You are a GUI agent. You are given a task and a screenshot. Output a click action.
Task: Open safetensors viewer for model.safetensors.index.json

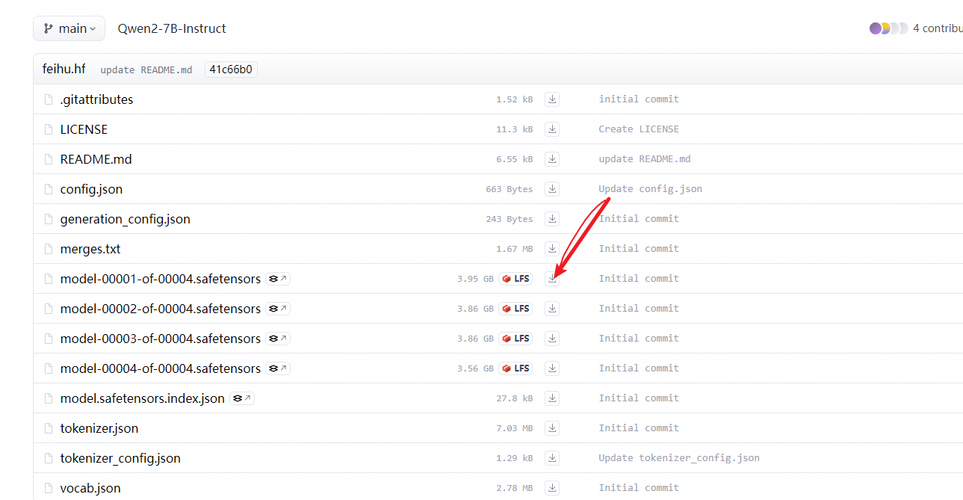point(242,398)
